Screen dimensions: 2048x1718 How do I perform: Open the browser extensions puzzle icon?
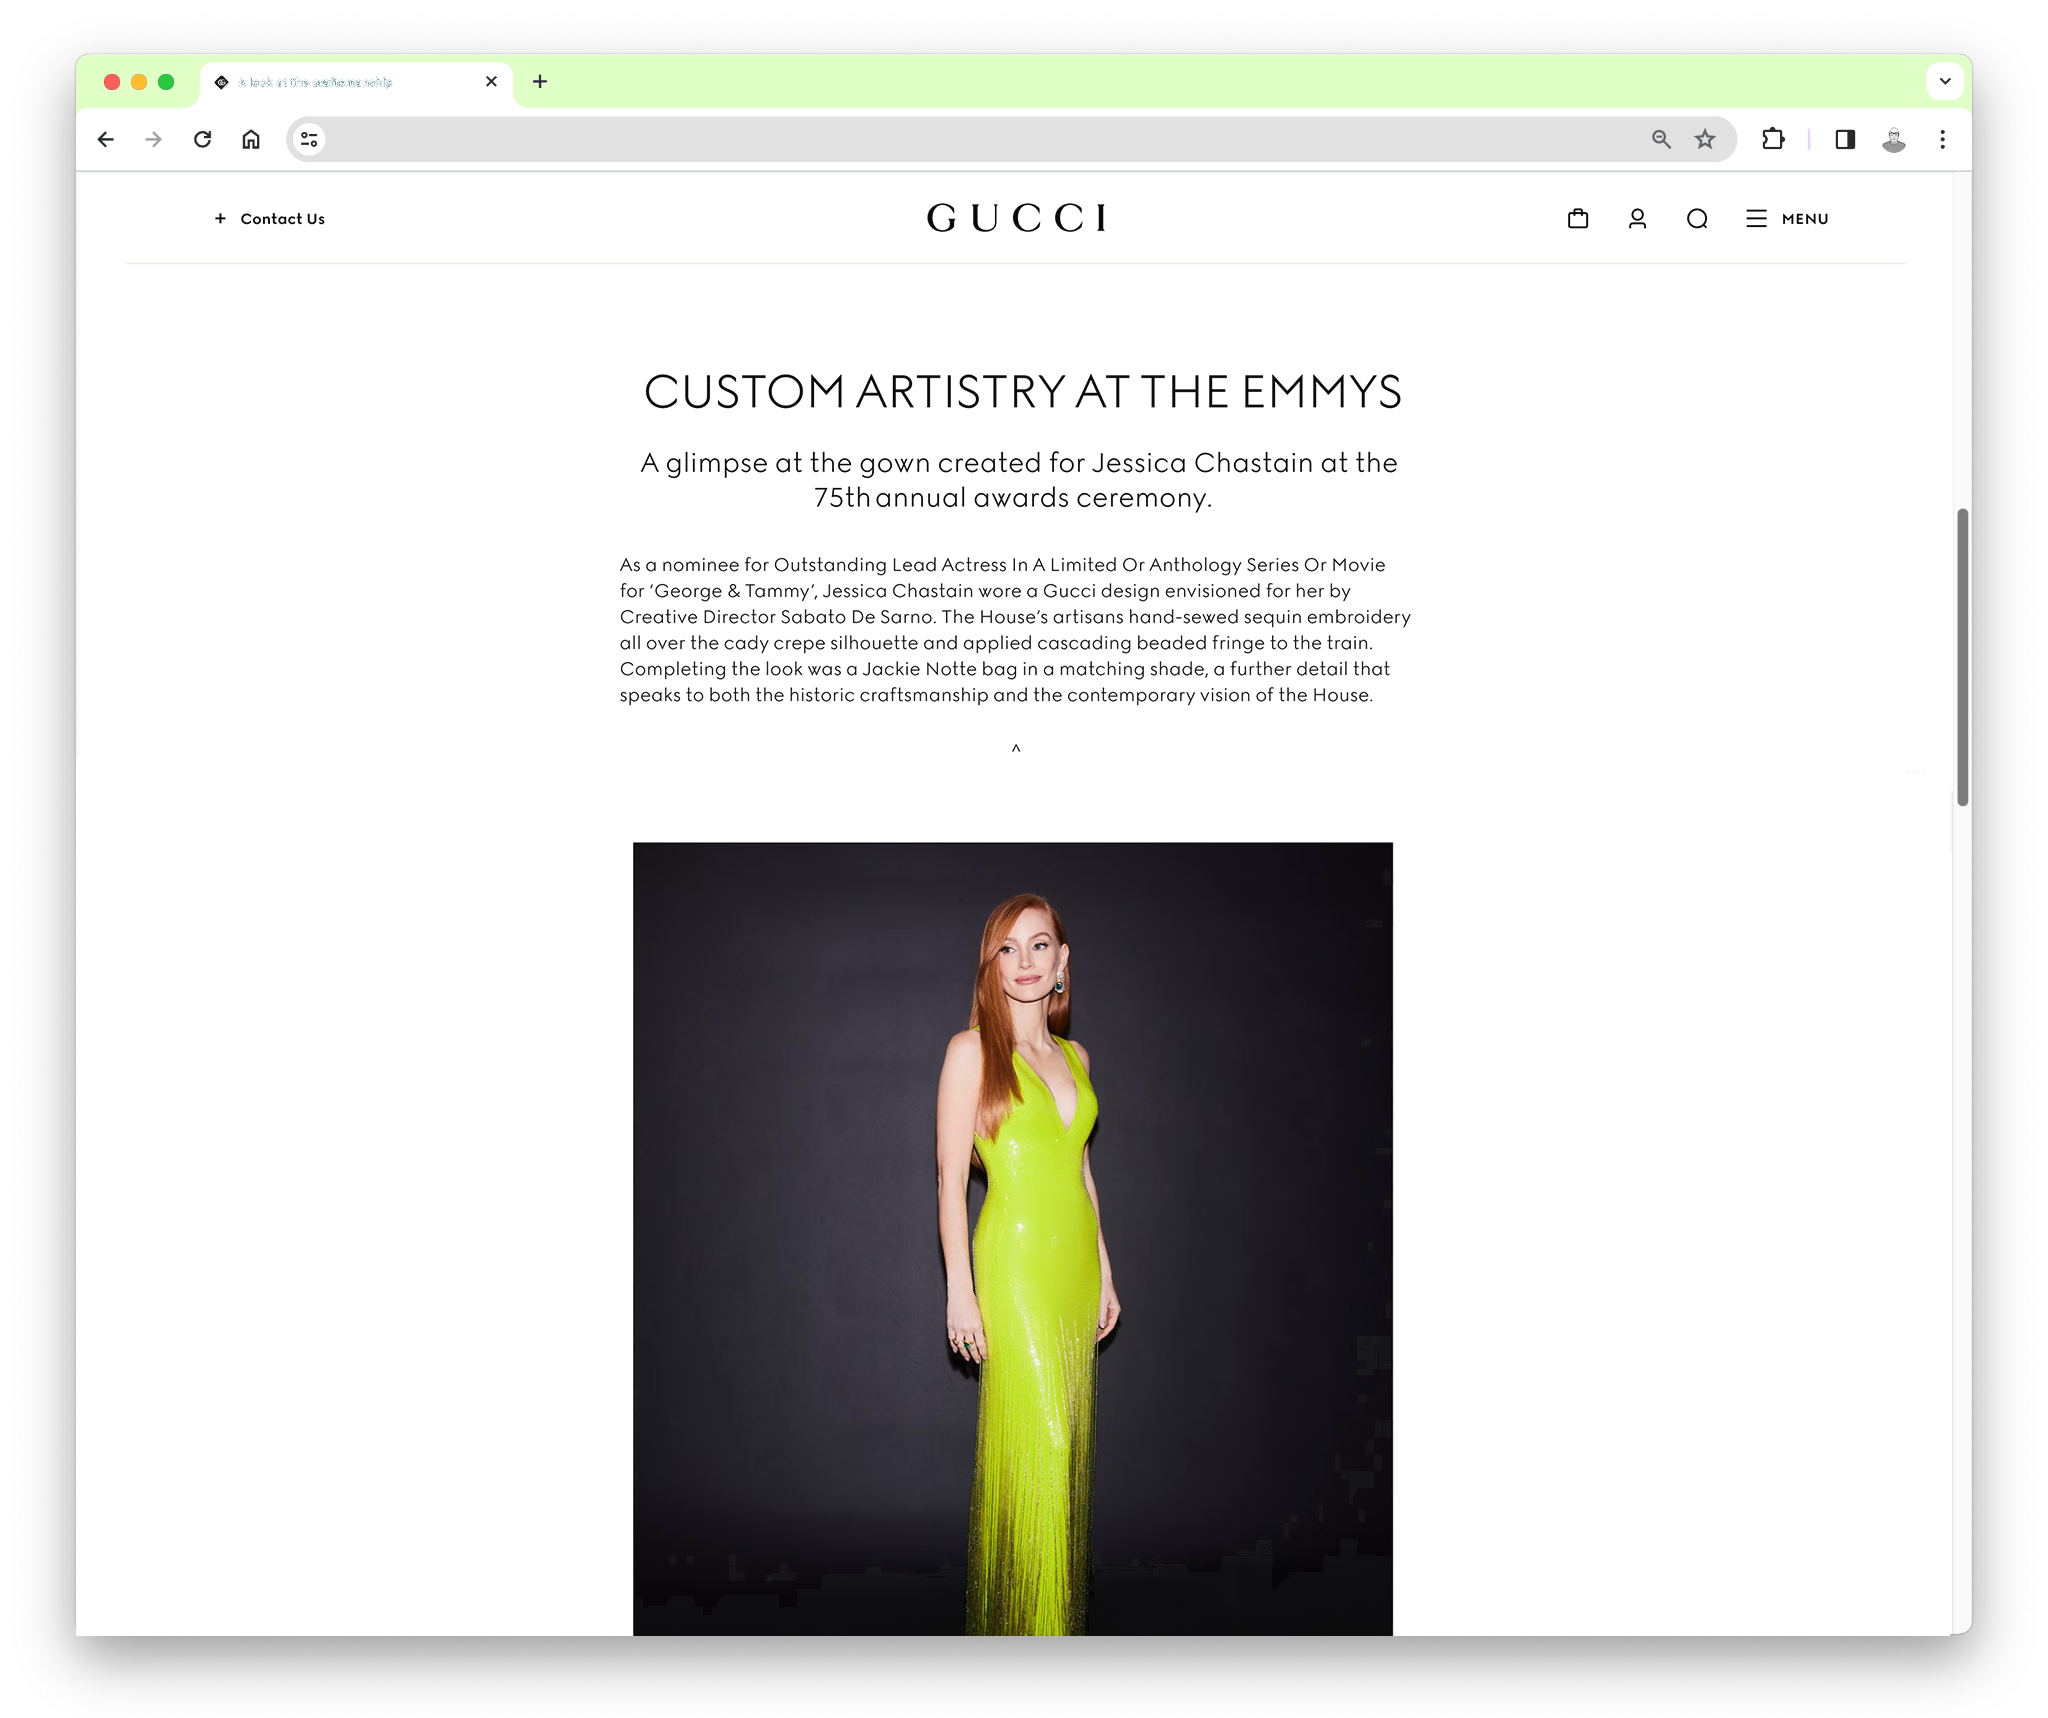coord(1773,139)
